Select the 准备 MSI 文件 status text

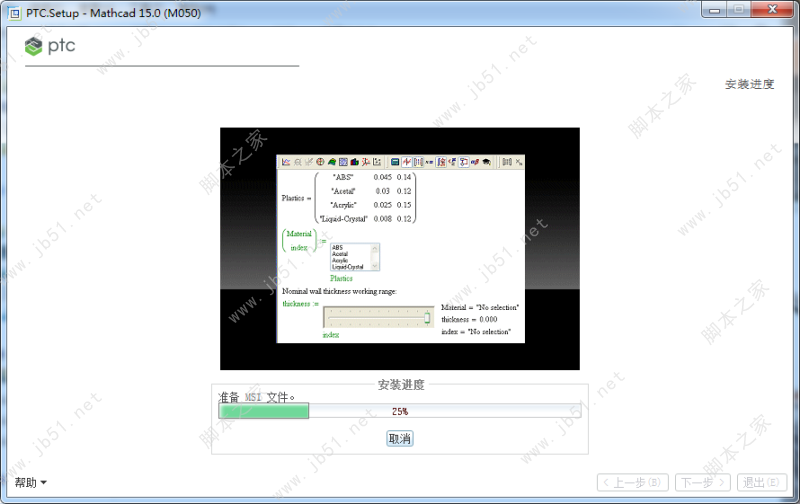point(256,397)
